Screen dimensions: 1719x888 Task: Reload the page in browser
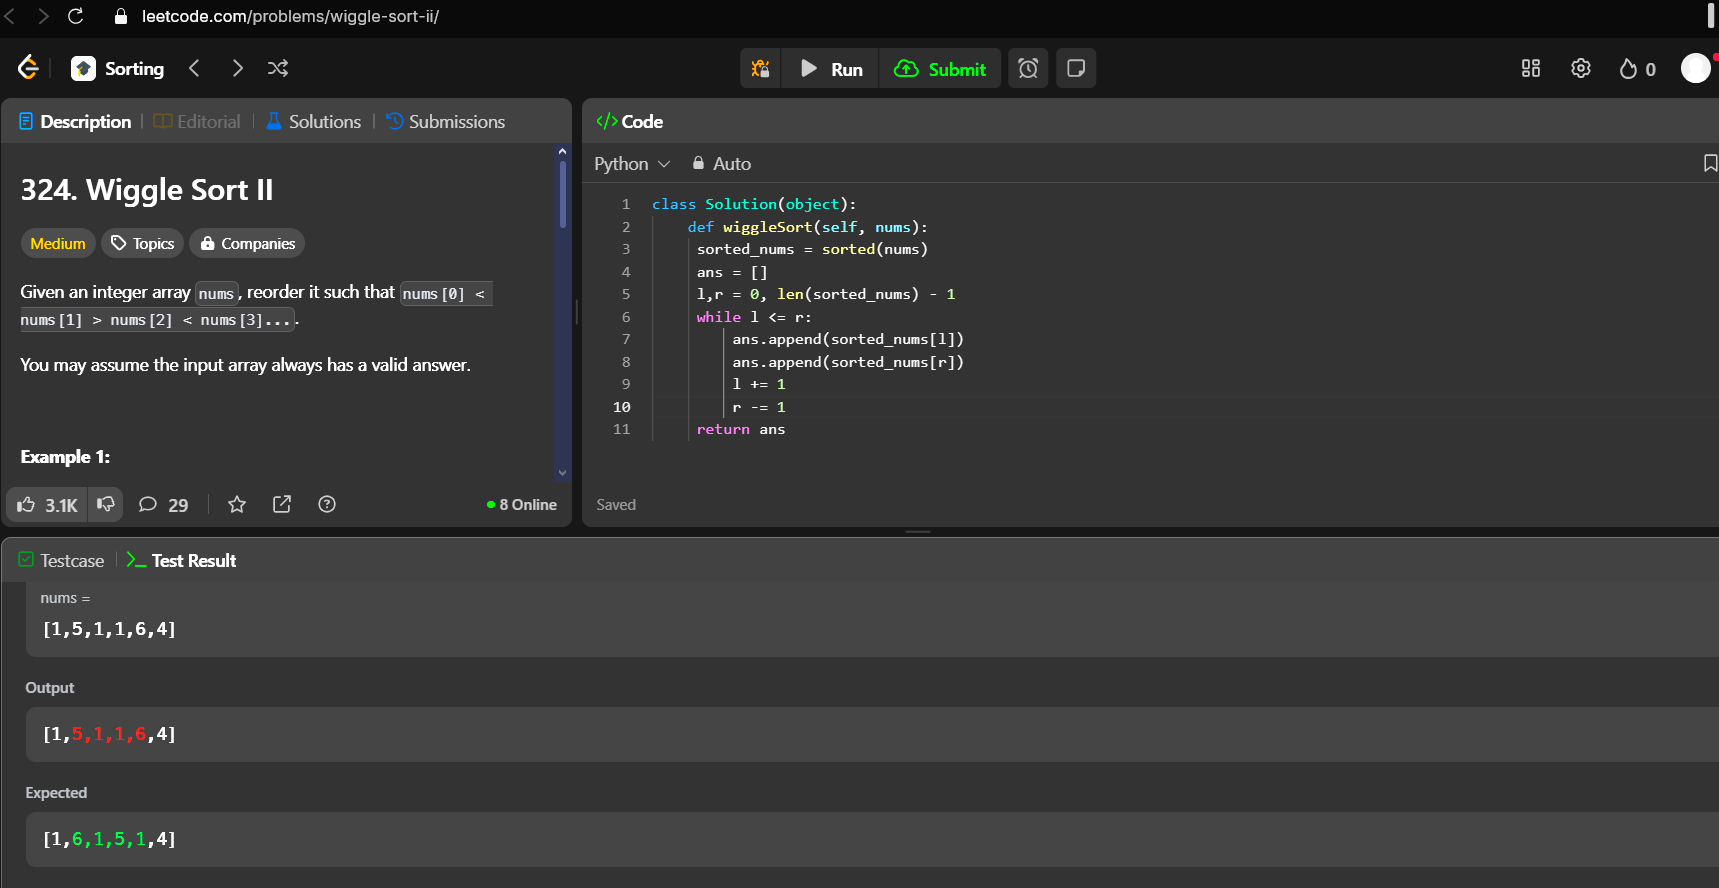[76, 16]
